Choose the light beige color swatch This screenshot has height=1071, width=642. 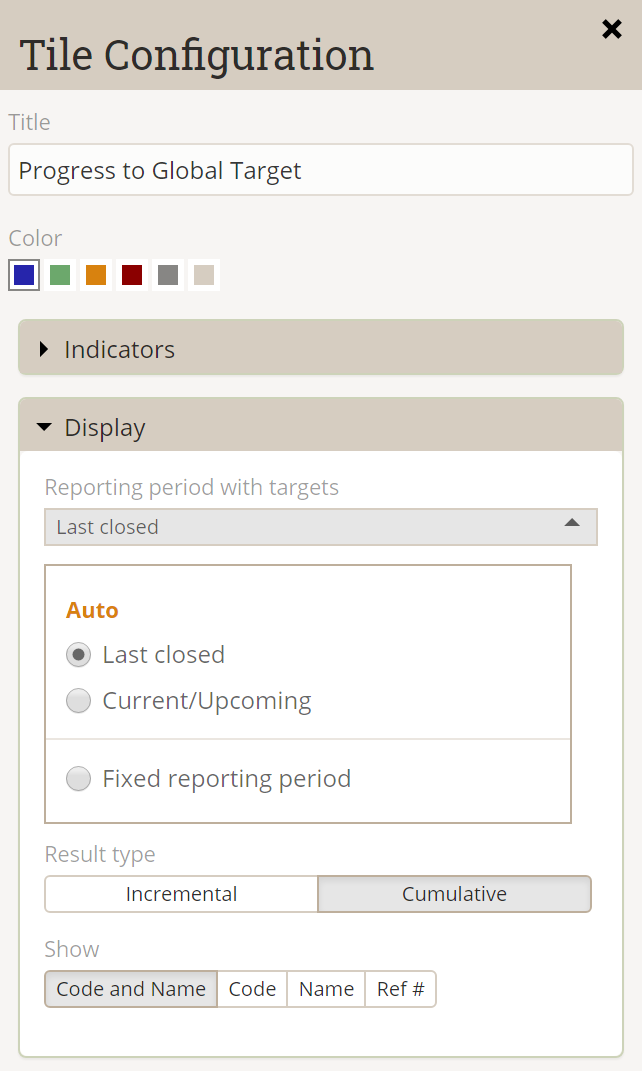tap(204, 275)
